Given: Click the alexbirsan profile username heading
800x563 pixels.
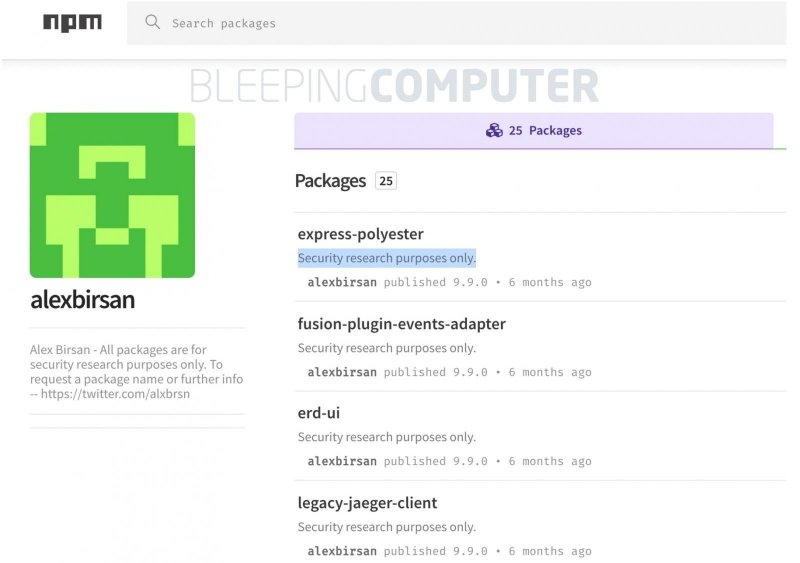Looking at the screenshot, I should pyautogui.click(x=82, y=300).
